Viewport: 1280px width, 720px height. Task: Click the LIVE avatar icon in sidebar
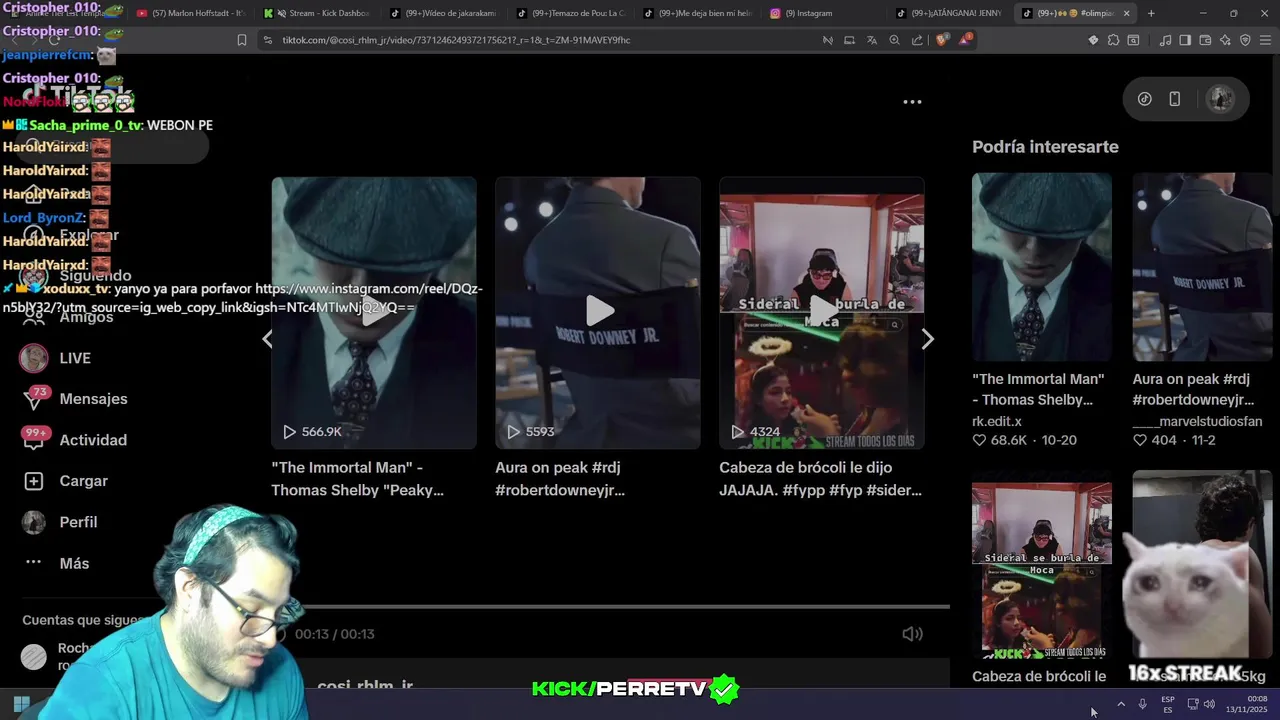click(34, 358)
